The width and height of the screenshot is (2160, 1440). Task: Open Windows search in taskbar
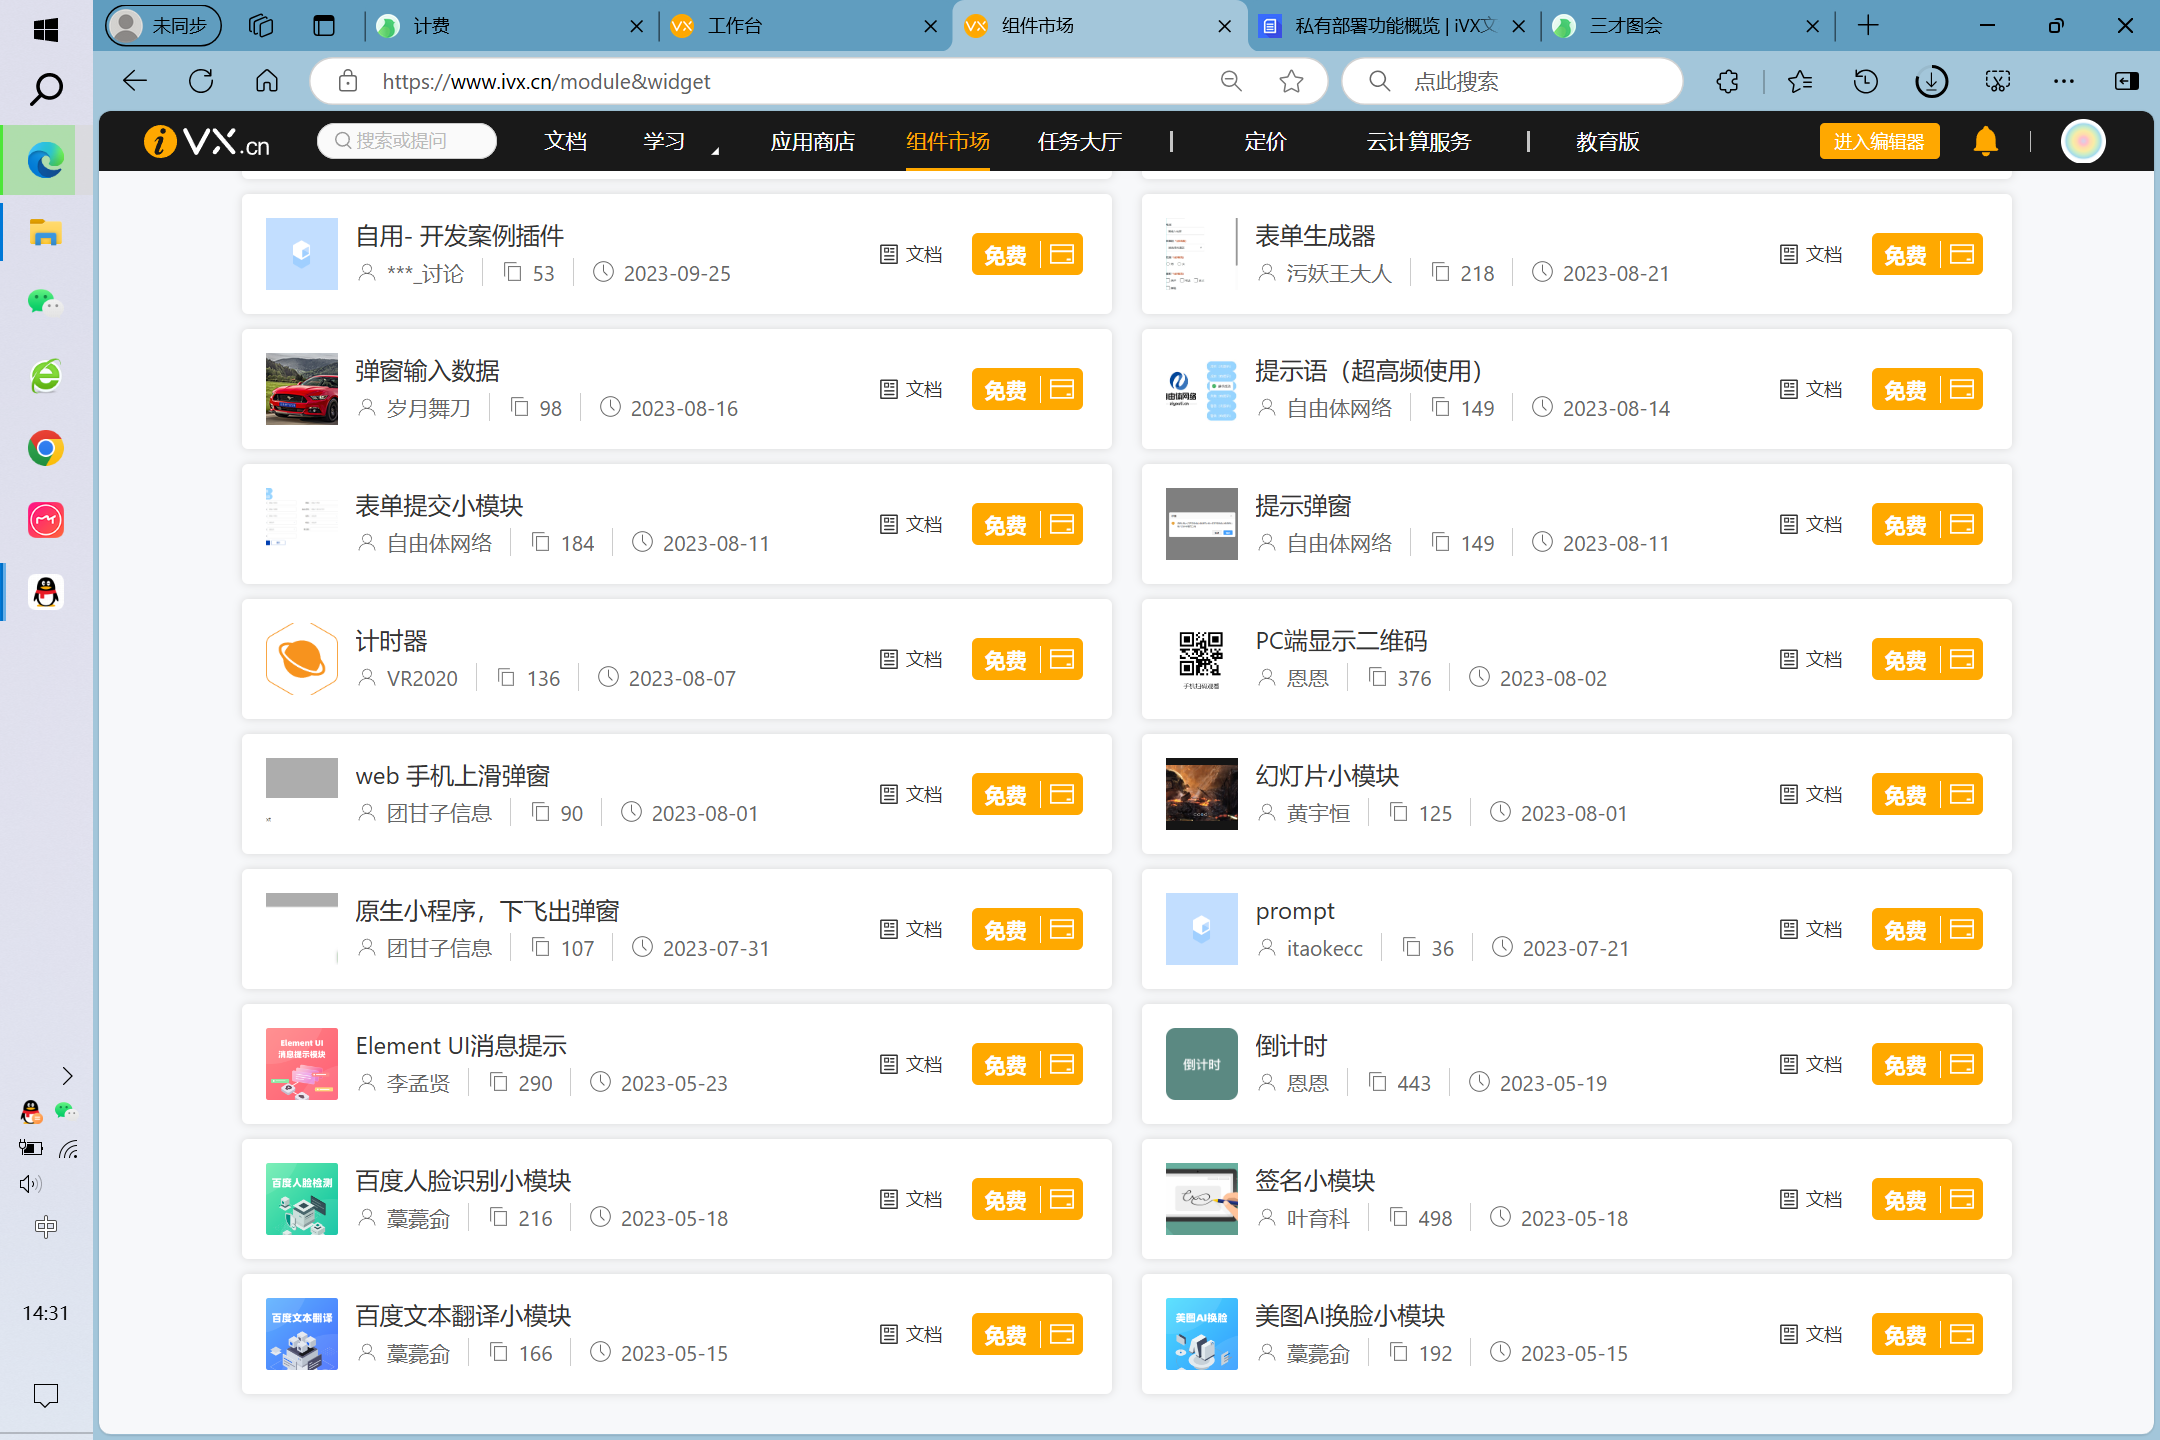[x=46, y=90]
